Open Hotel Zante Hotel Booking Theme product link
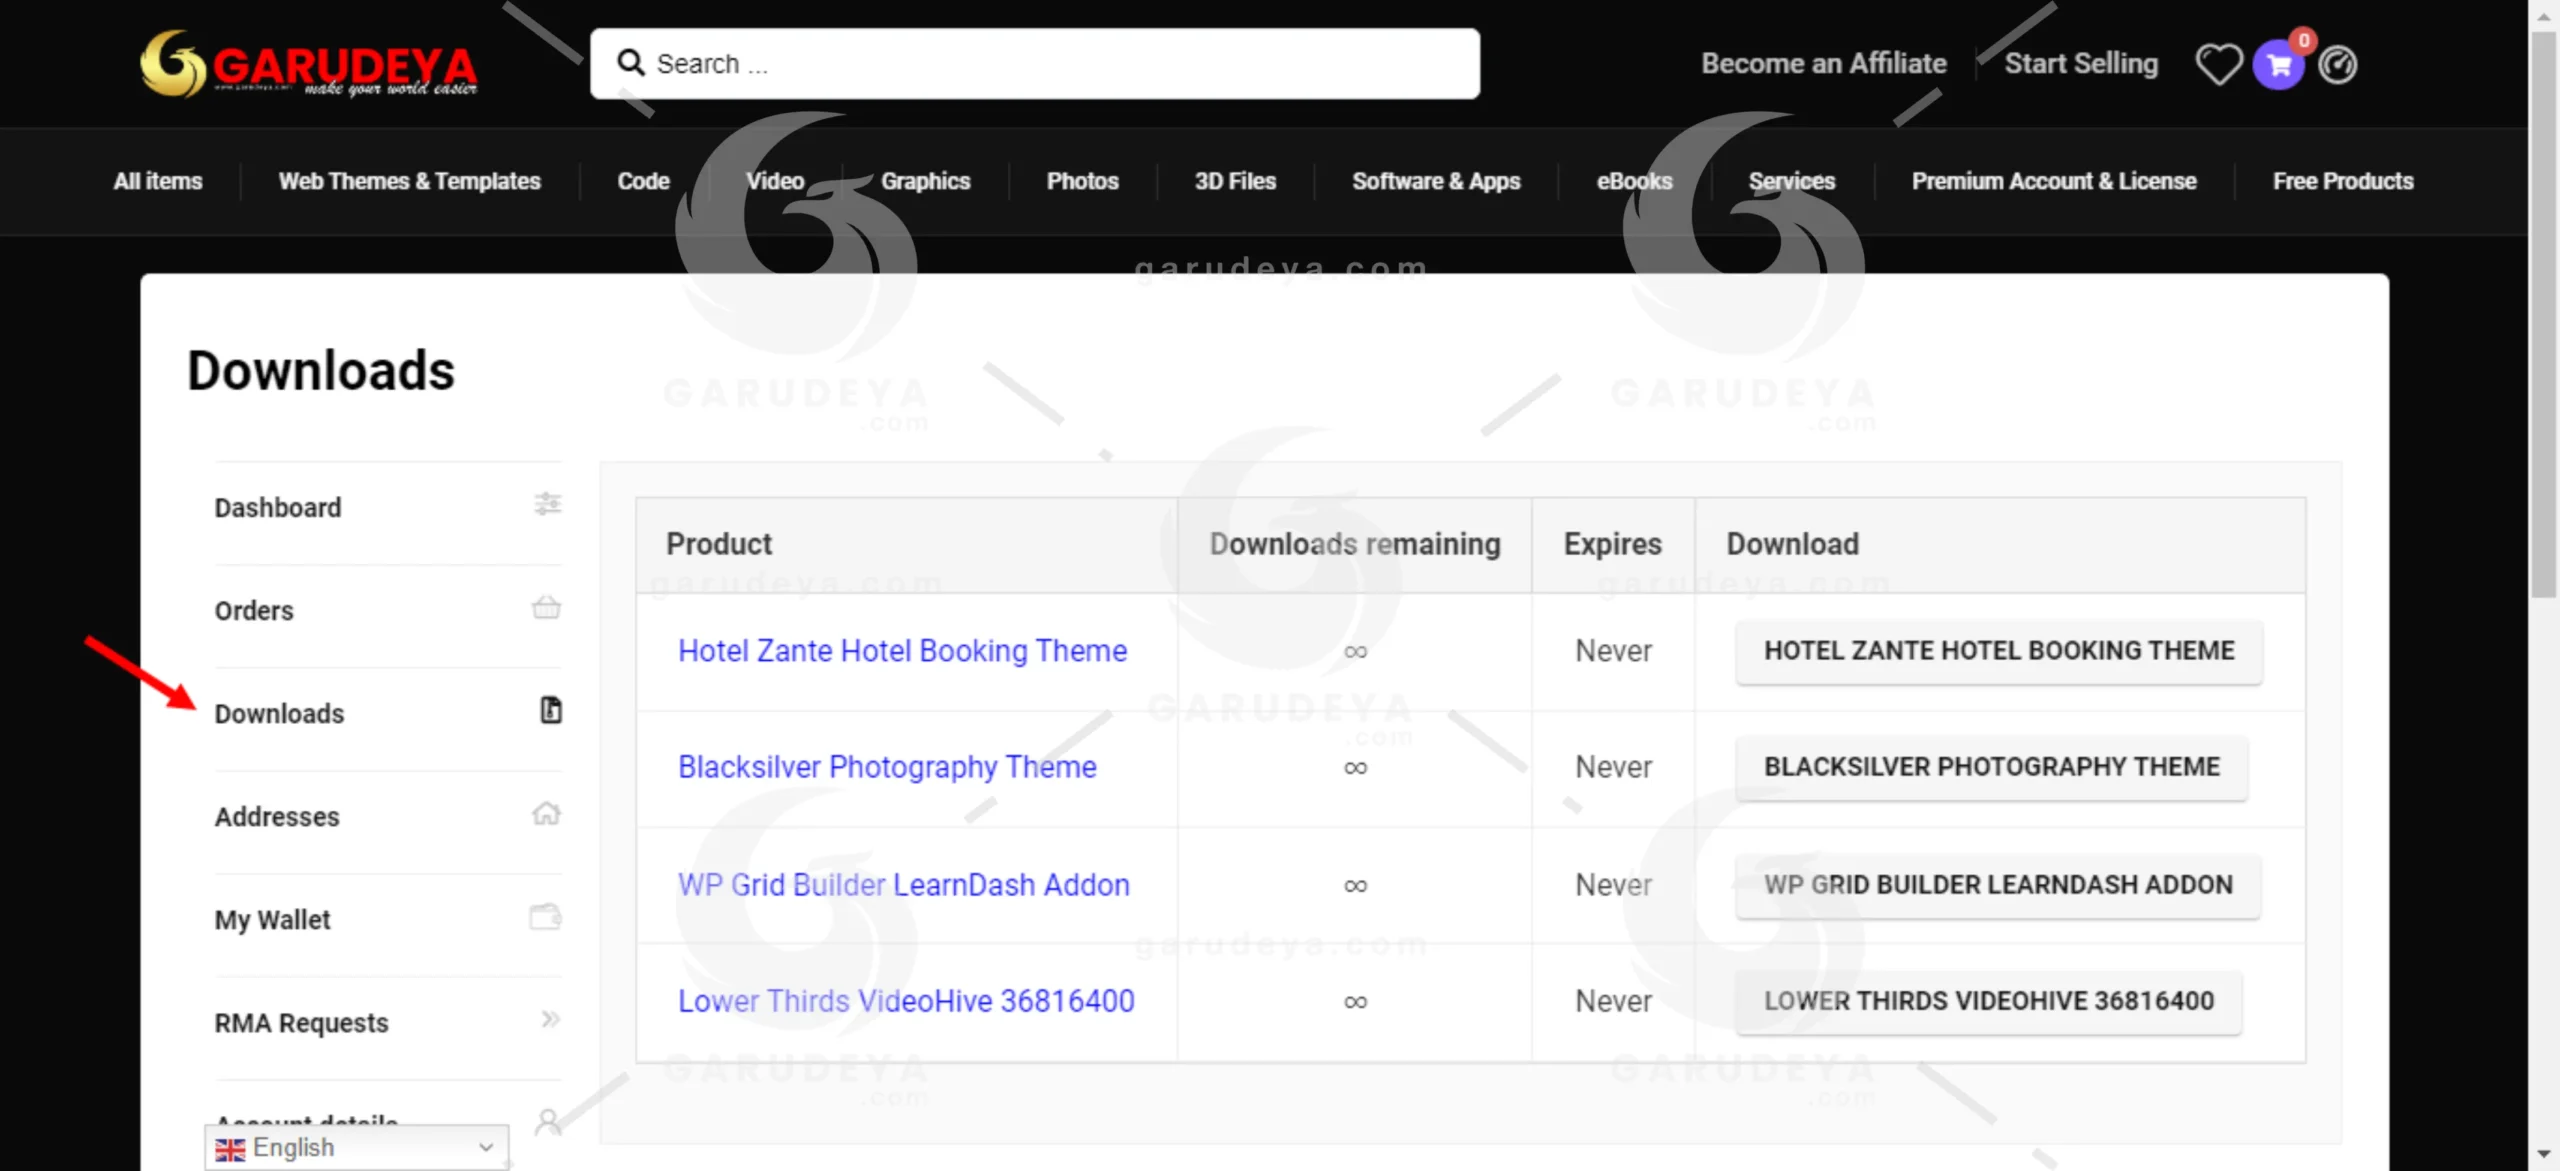 coord(902,651)
